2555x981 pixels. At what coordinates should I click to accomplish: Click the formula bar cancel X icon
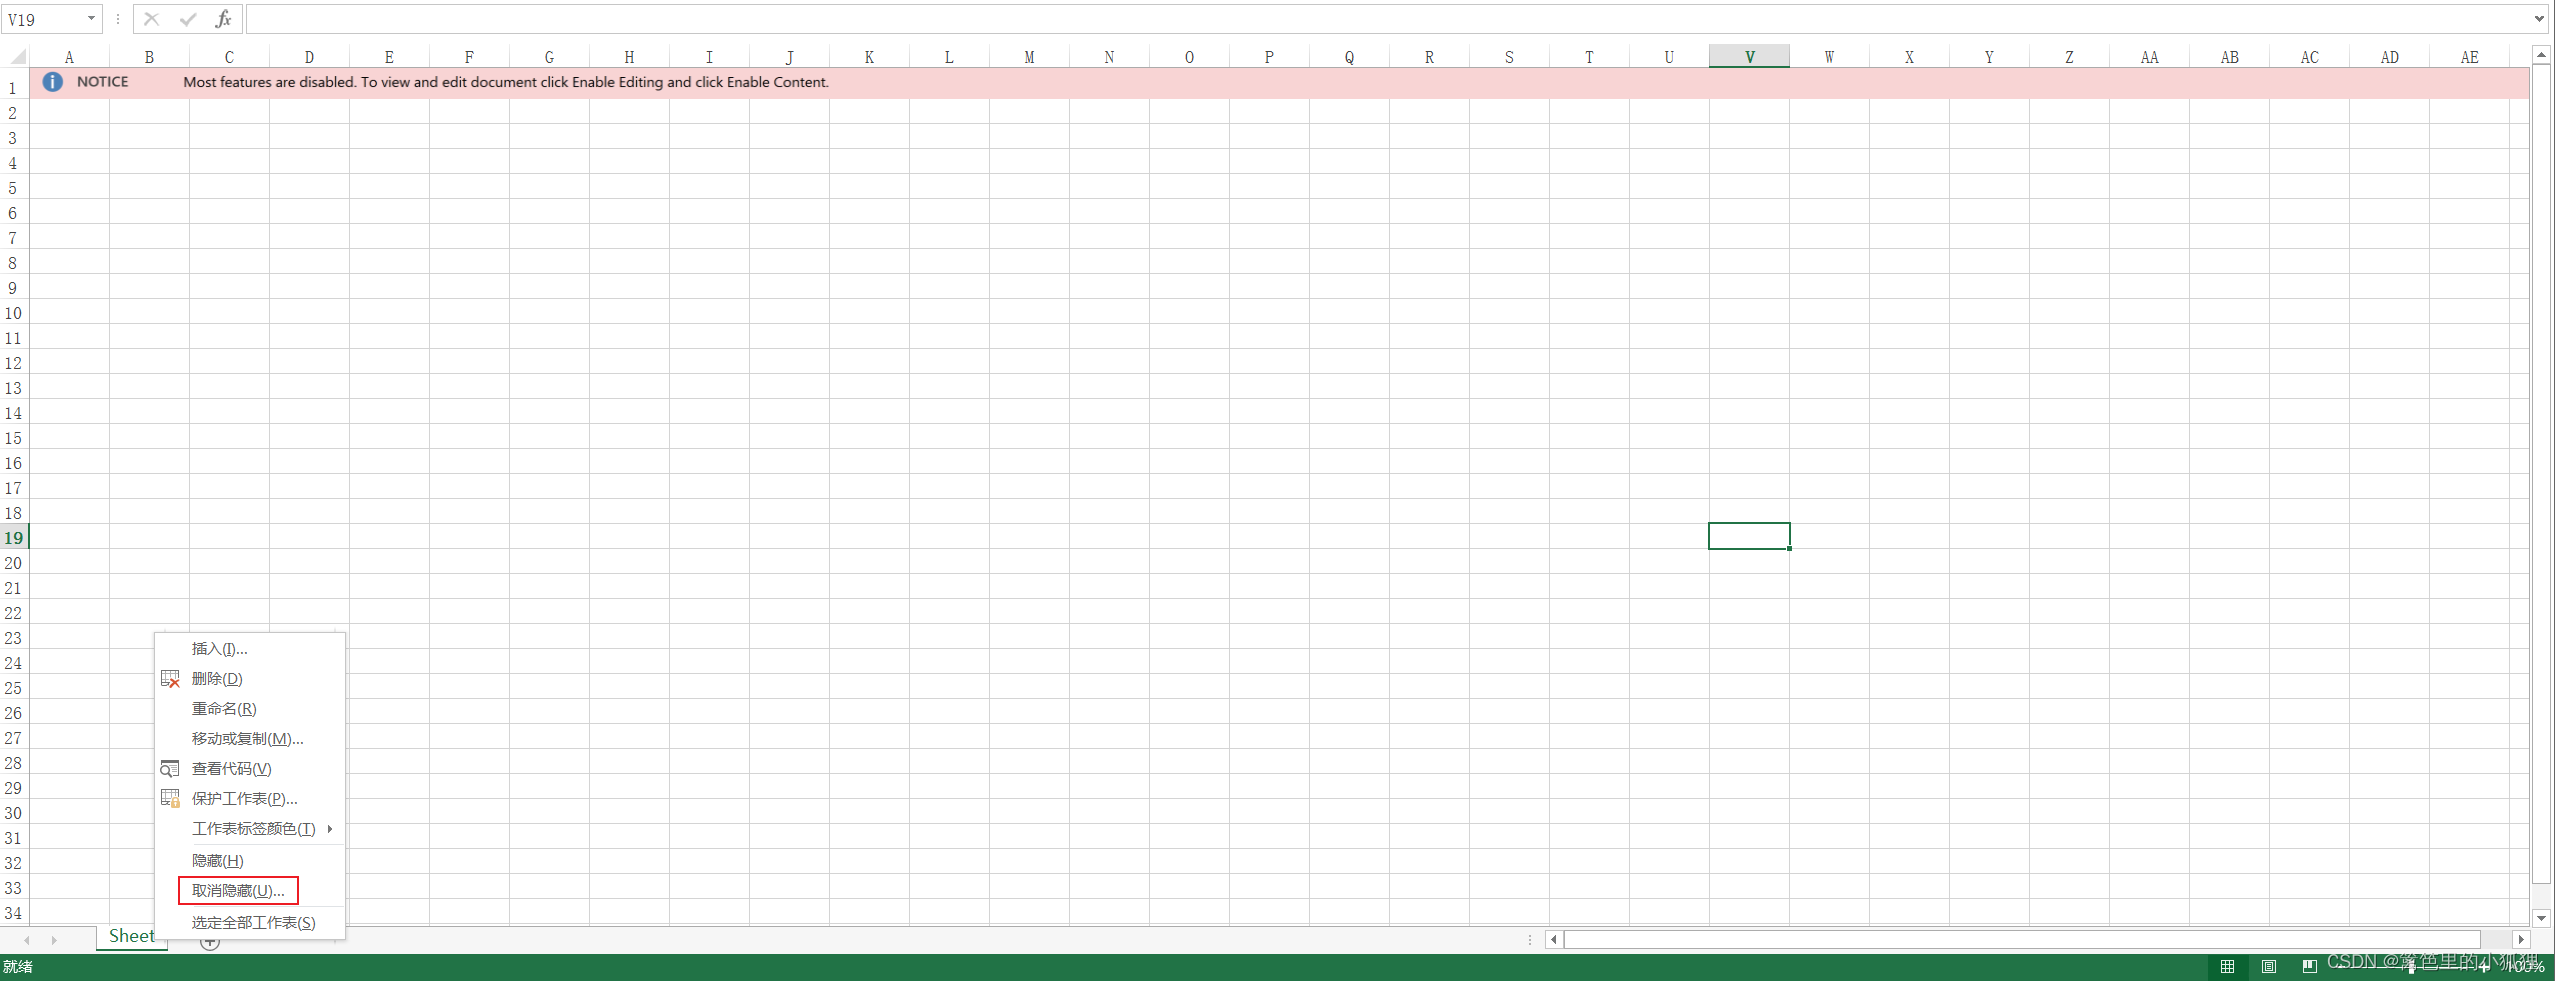click(151, 19)
